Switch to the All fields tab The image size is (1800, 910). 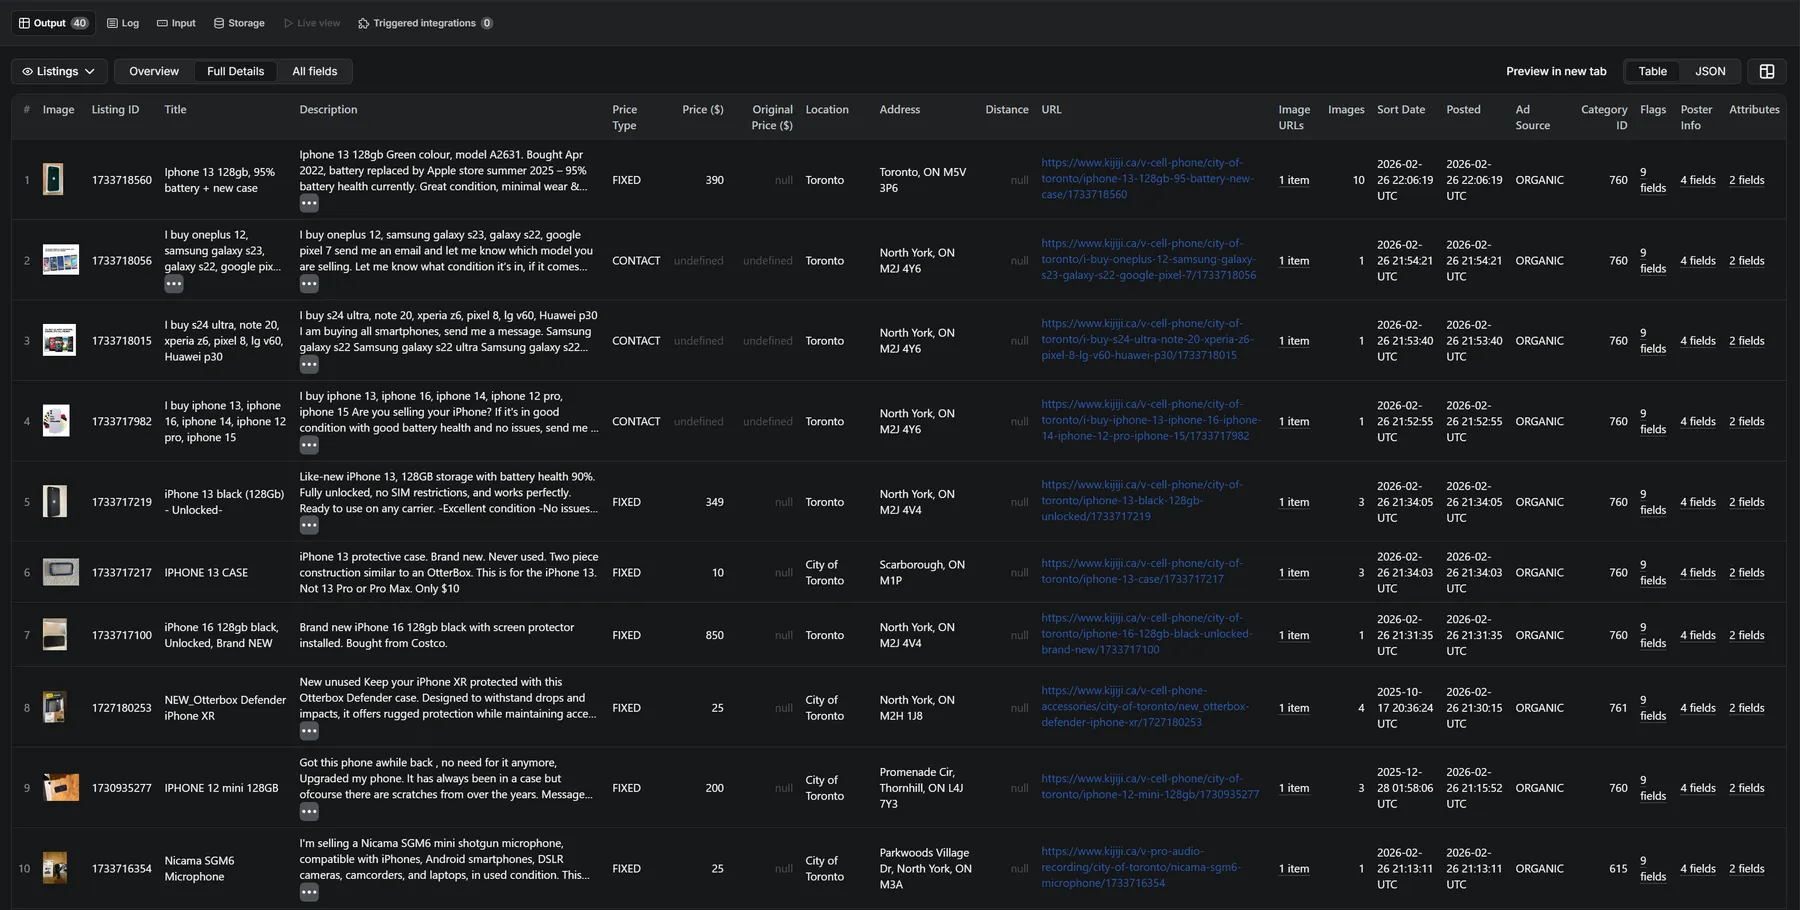pos(314,71)
